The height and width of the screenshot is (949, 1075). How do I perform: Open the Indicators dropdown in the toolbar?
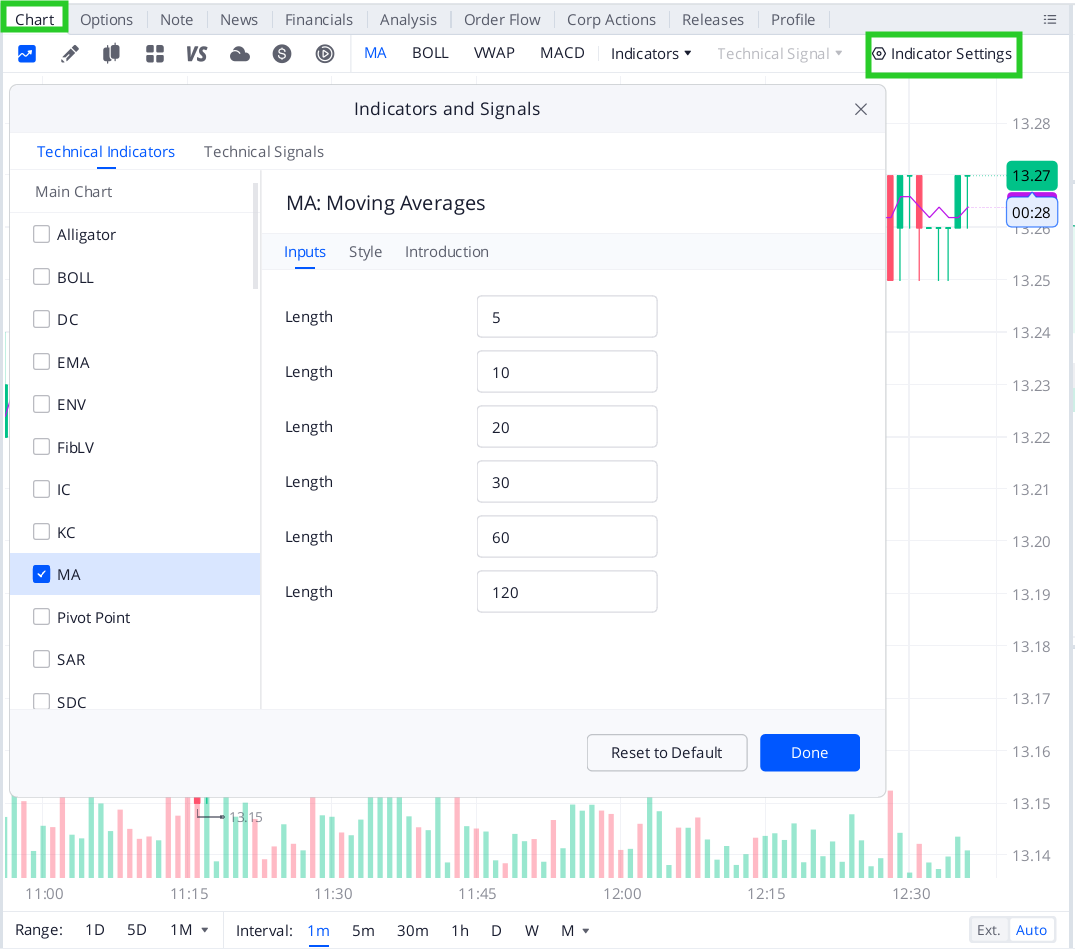click(x=651, y=53)
